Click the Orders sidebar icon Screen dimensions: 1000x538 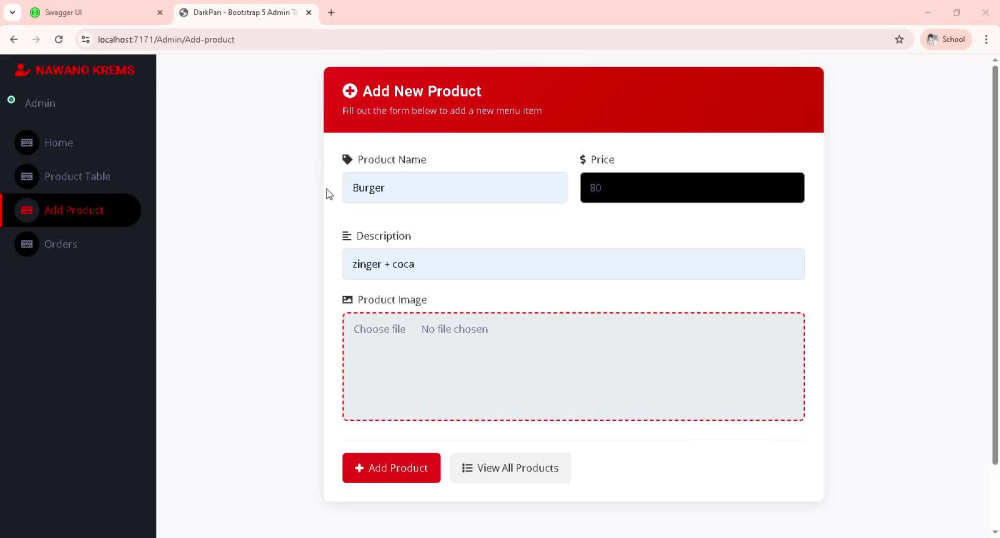coord(27,244)
